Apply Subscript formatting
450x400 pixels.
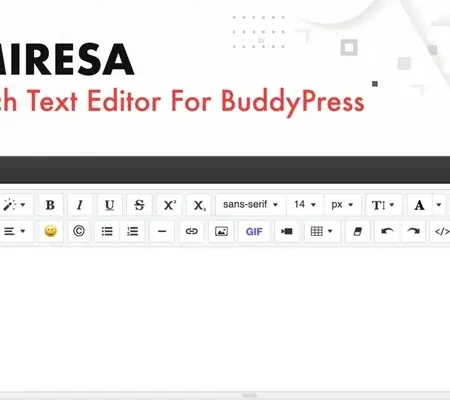click(x=199, y=205)
